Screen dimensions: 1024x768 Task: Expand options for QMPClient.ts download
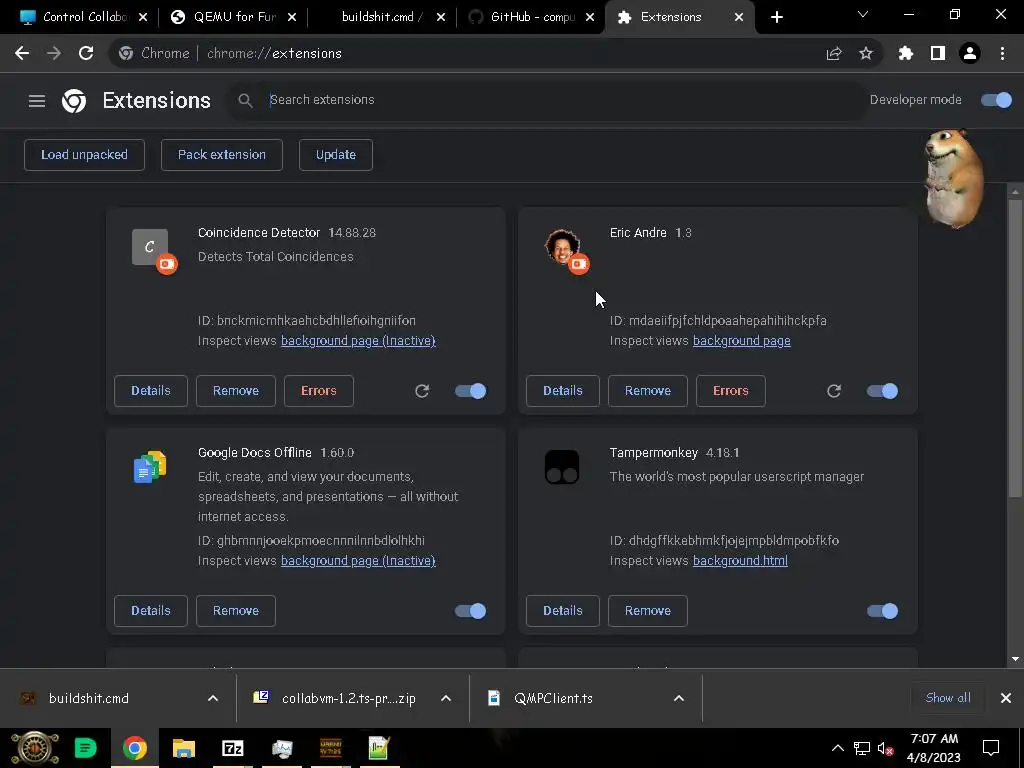click(679, 698)
